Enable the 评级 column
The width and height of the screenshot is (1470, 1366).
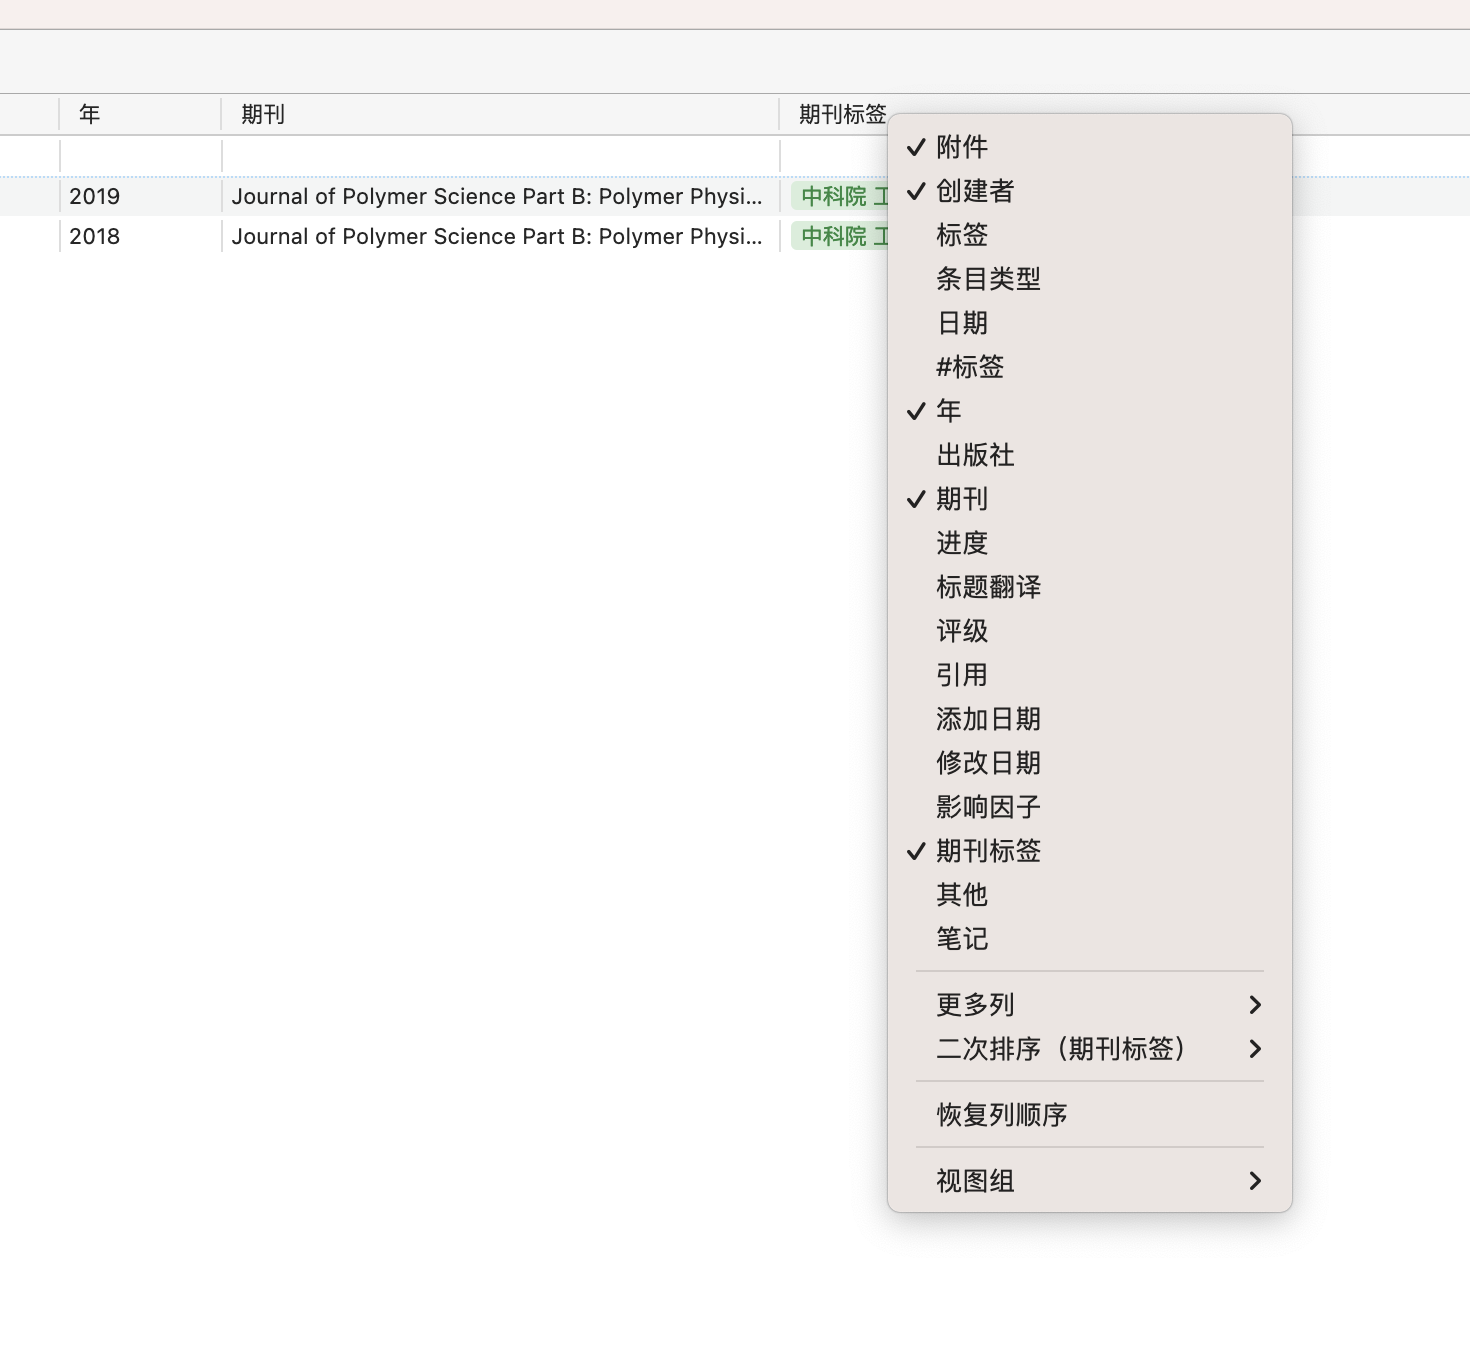[x=1090, y=631]
